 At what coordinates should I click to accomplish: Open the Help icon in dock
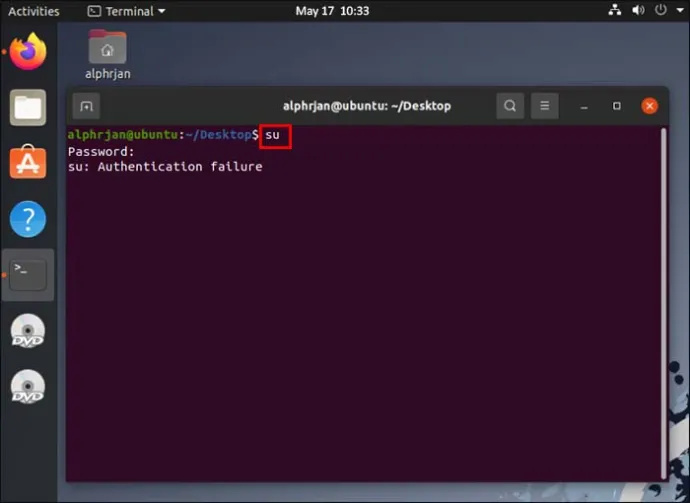(28, 219)
